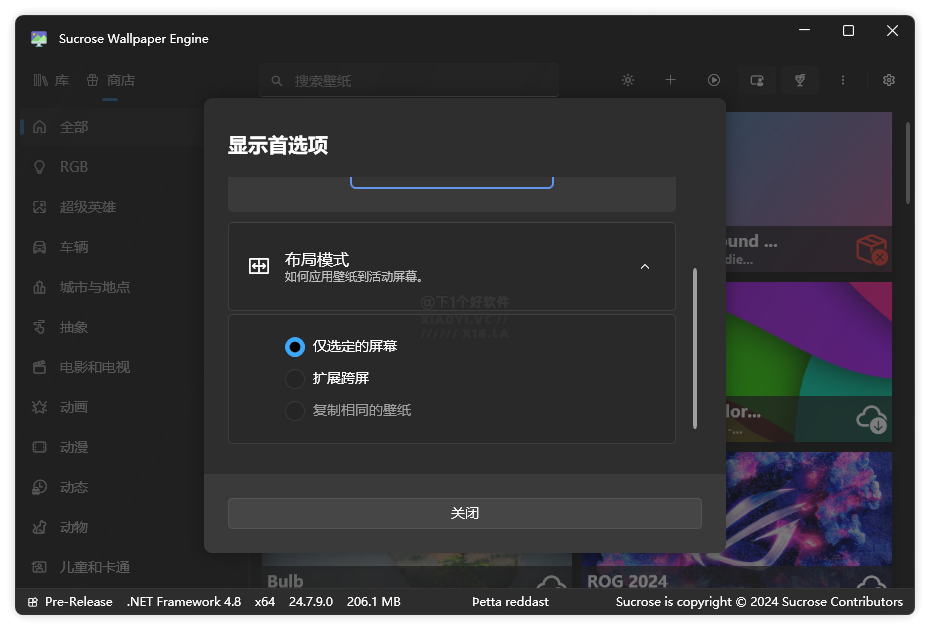Click the icon beside 动态
Image resolution: width=930 pixels, height=630 pixels.
tap(39, 488)
